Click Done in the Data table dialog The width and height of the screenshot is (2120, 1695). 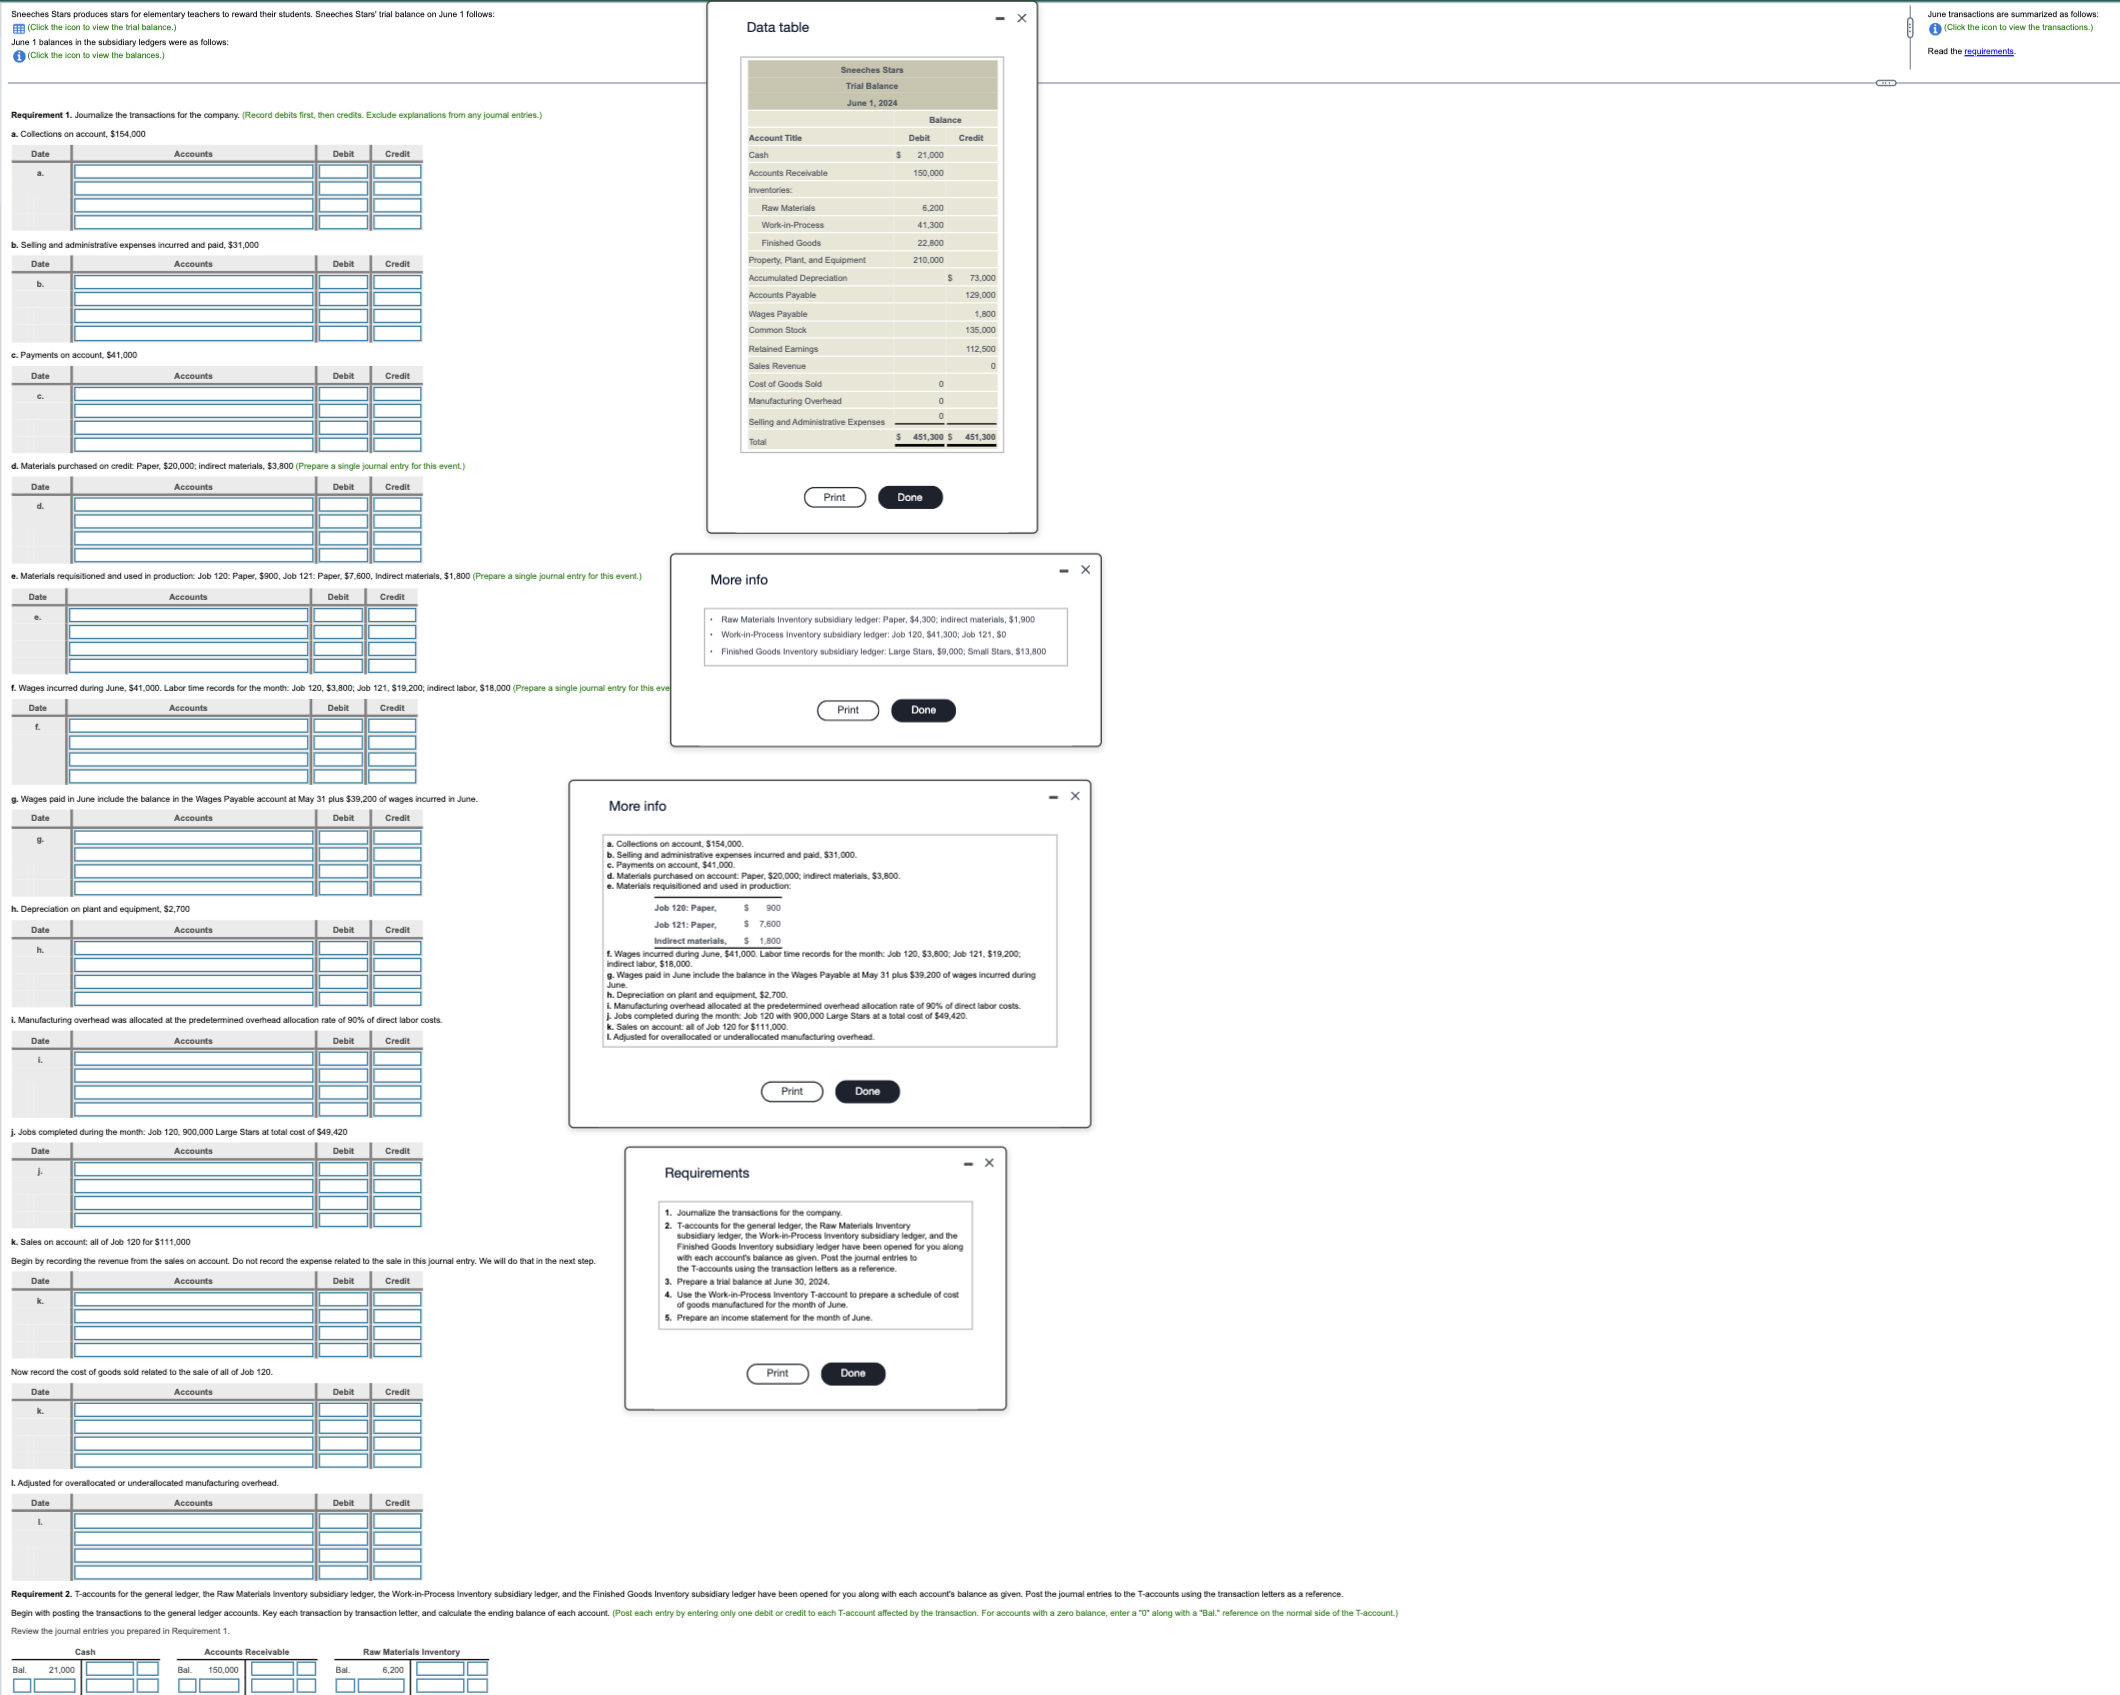pyautogui.click(x=910, y=497)
